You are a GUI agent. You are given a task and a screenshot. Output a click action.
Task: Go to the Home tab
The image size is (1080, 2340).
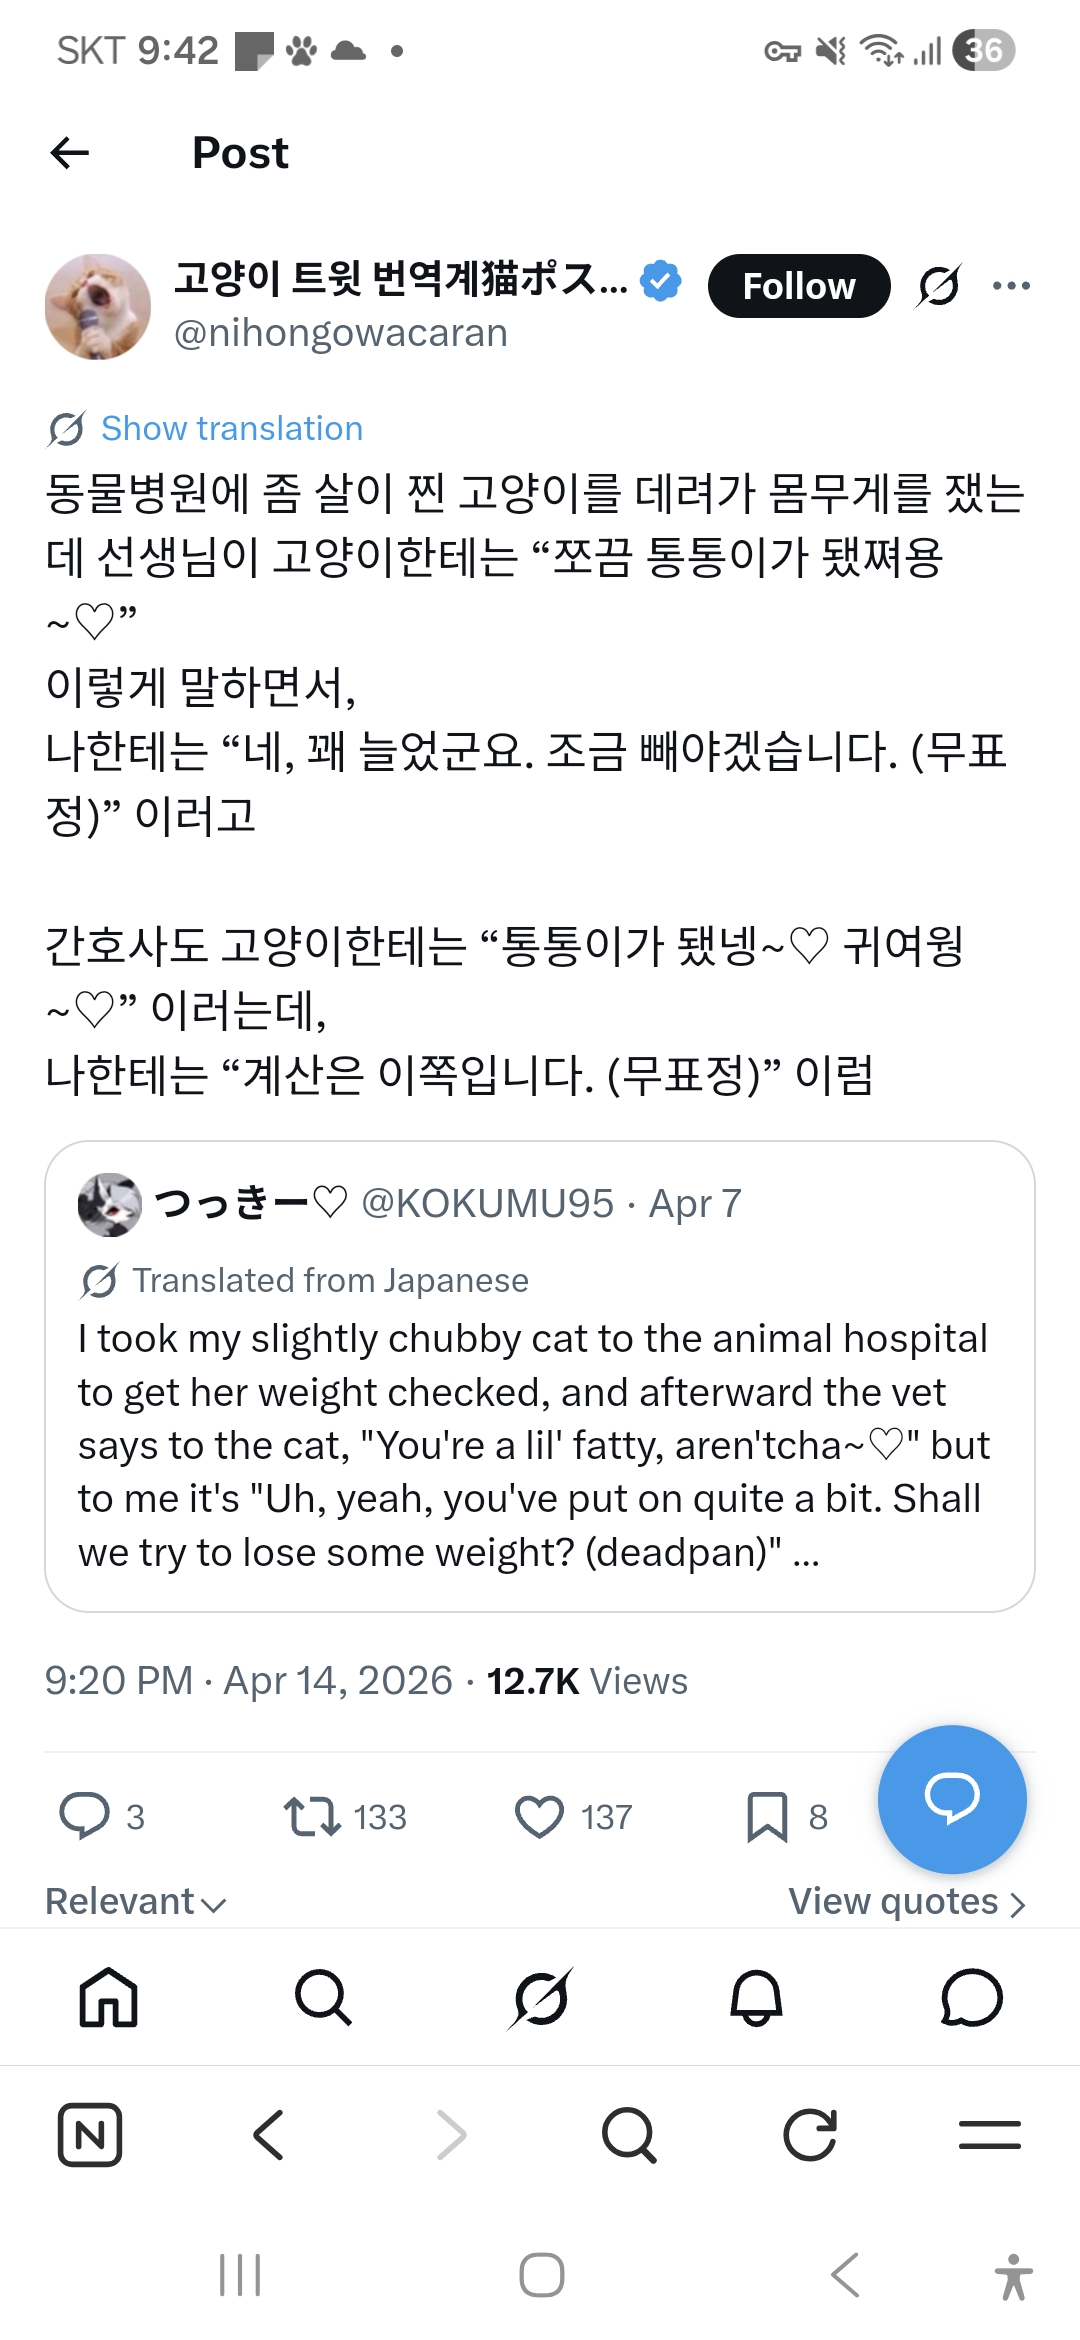pyautogui.click(x=108, y=1998)
